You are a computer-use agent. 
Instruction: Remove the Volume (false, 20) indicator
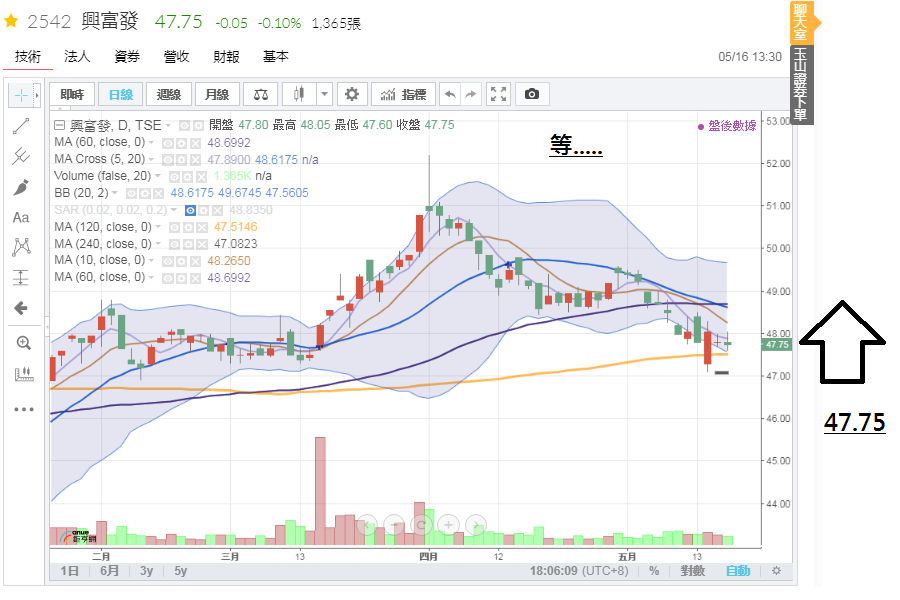pos(201,176)
